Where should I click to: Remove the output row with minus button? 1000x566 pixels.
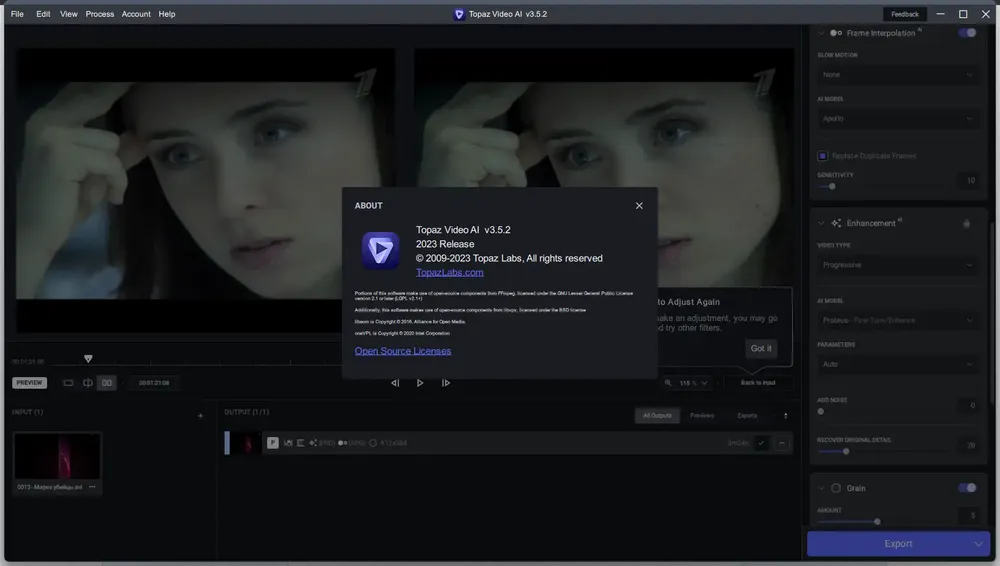point(782,443)
